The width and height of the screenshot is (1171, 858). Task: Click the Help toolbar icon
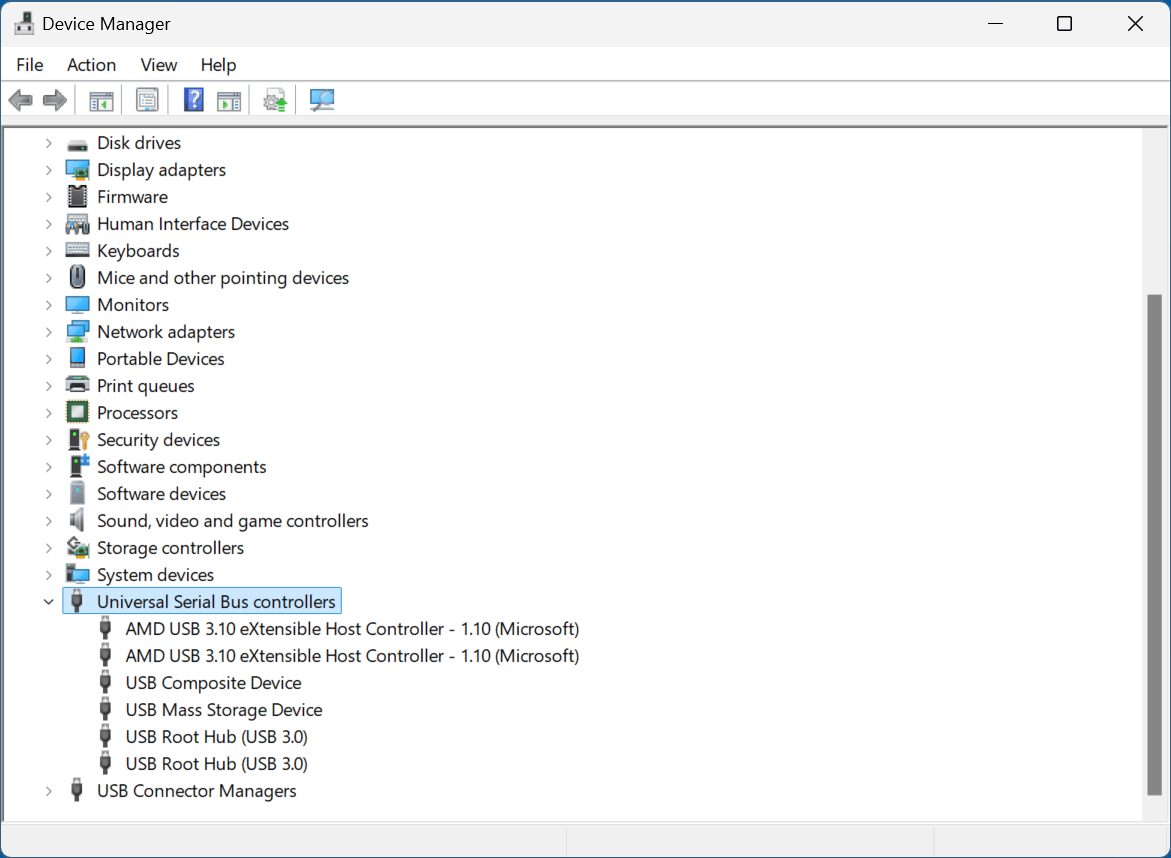click(x=193, y=99)
